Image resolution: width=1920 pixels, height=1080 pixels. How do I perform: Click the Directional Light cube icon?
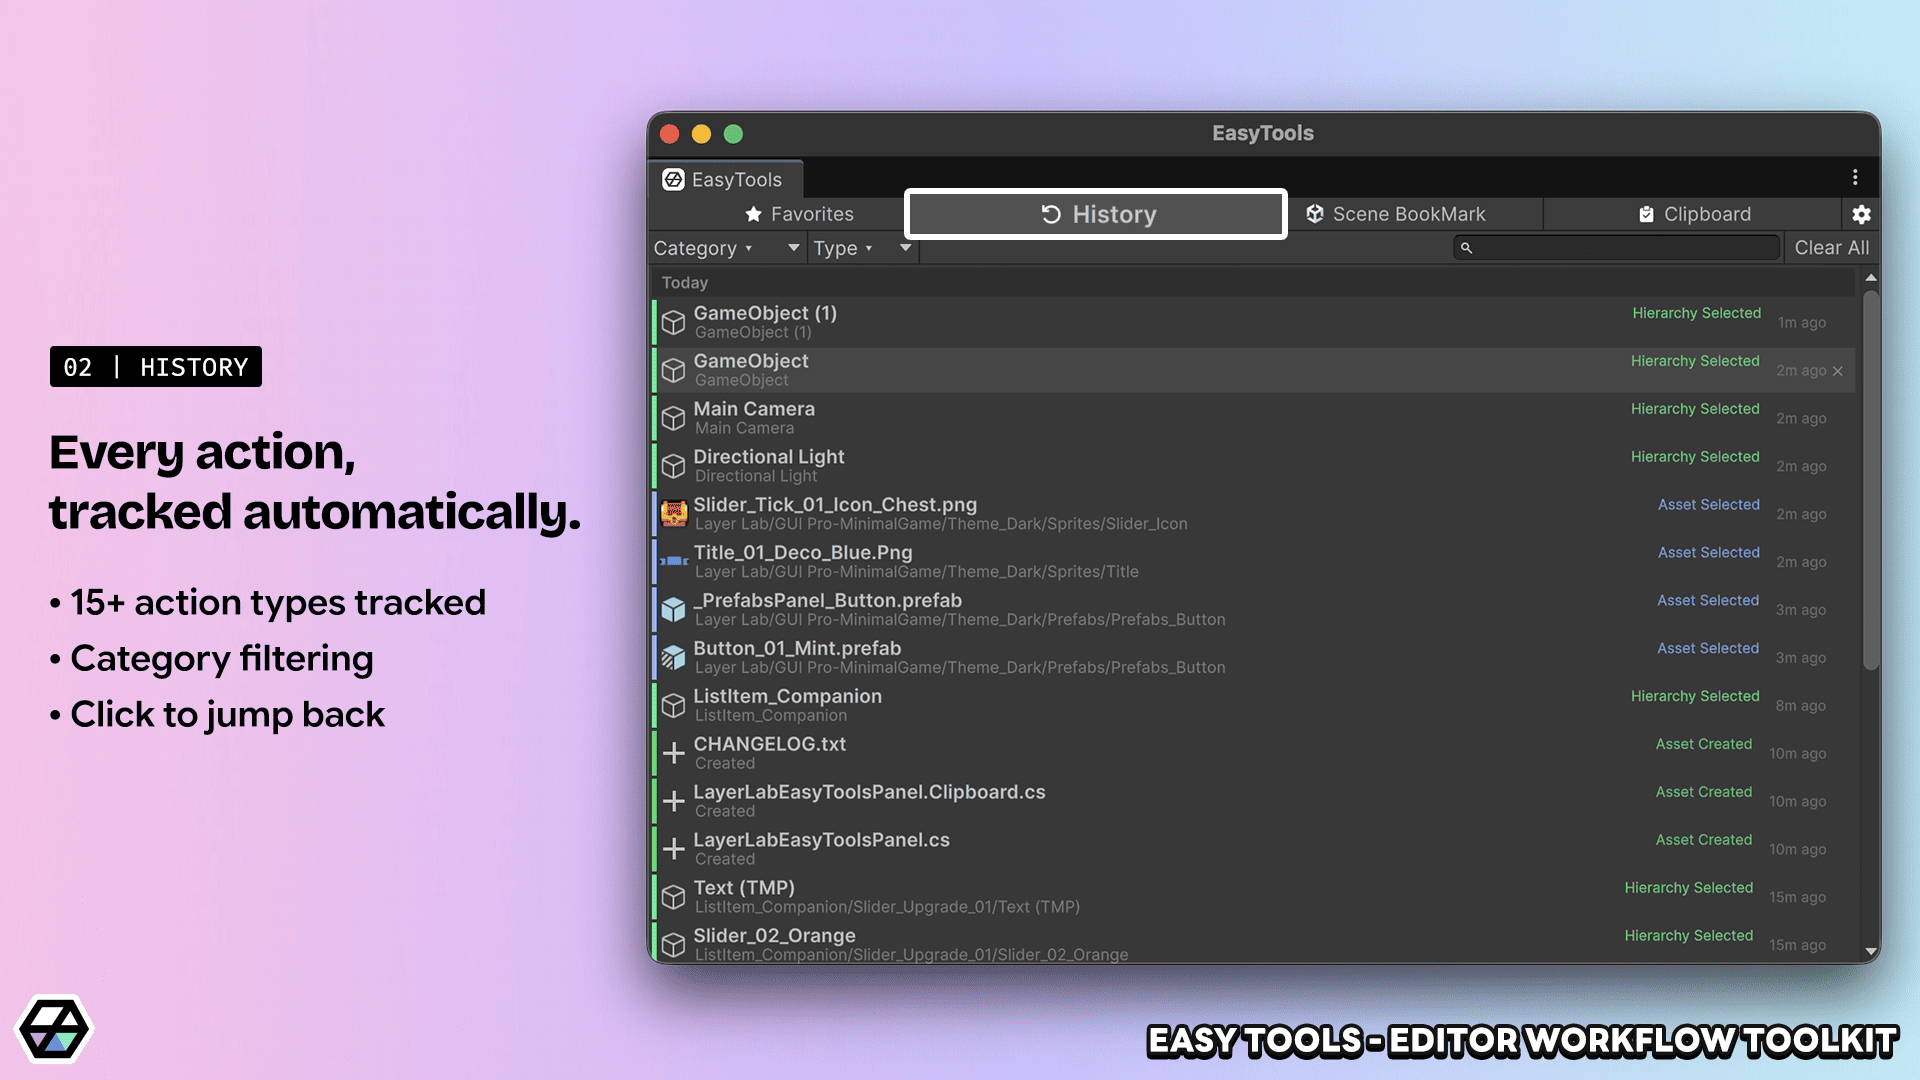(x=674, y=466)
